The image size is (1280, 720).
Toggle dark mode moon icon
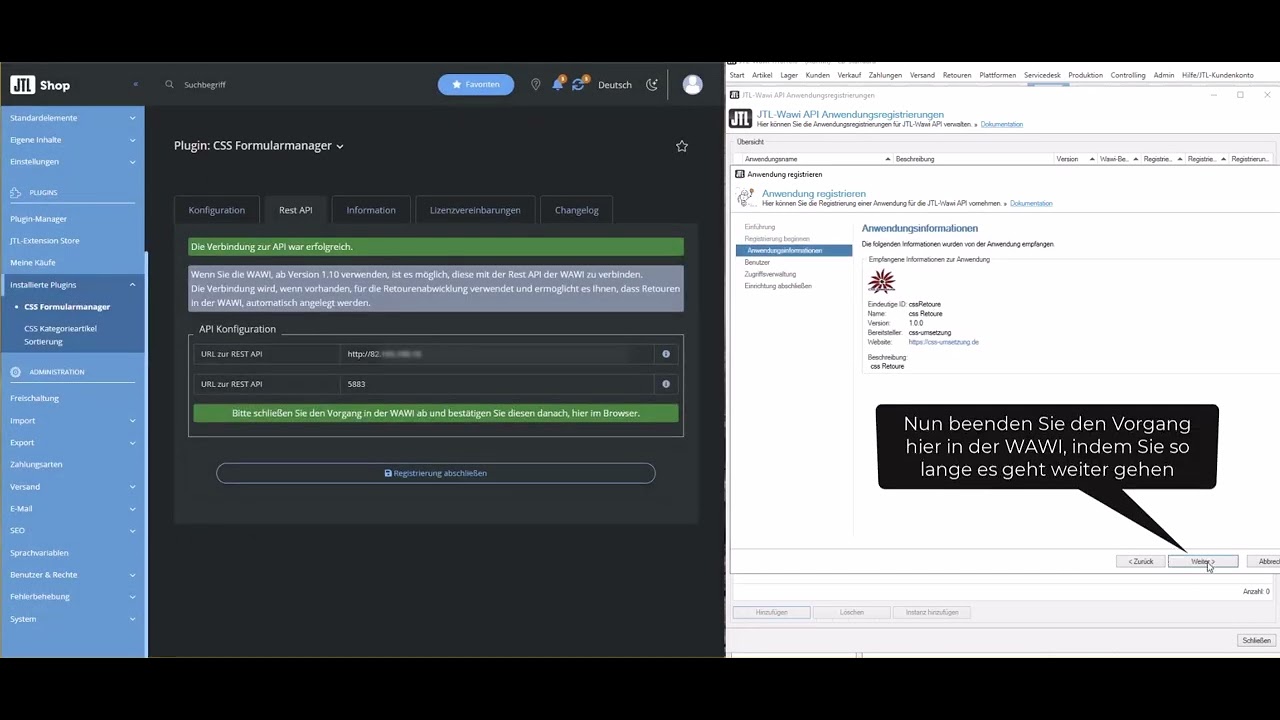click(652, 85)
